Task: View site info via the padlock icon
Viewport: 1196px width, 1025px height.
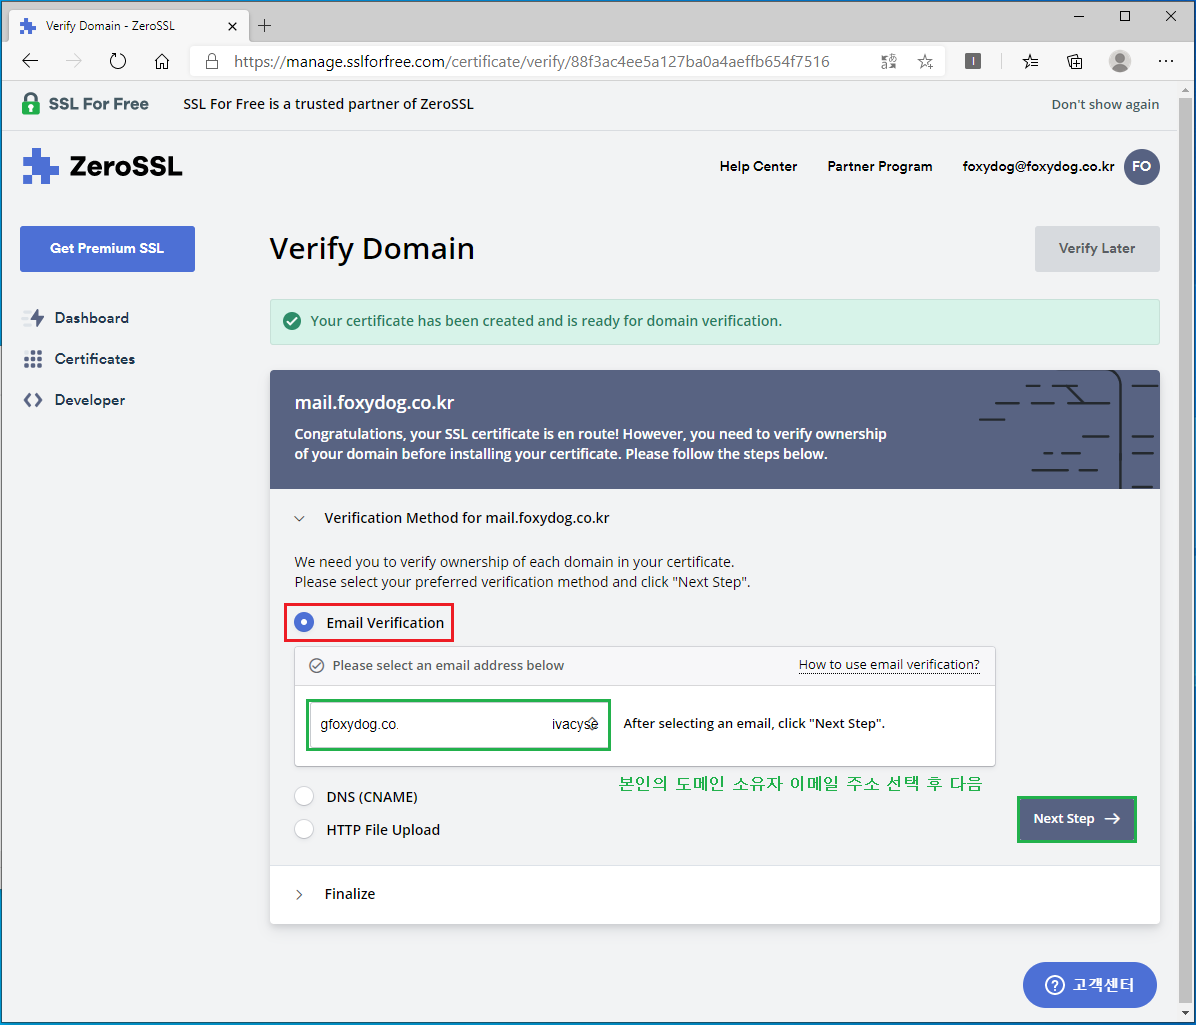Action: 212,61
